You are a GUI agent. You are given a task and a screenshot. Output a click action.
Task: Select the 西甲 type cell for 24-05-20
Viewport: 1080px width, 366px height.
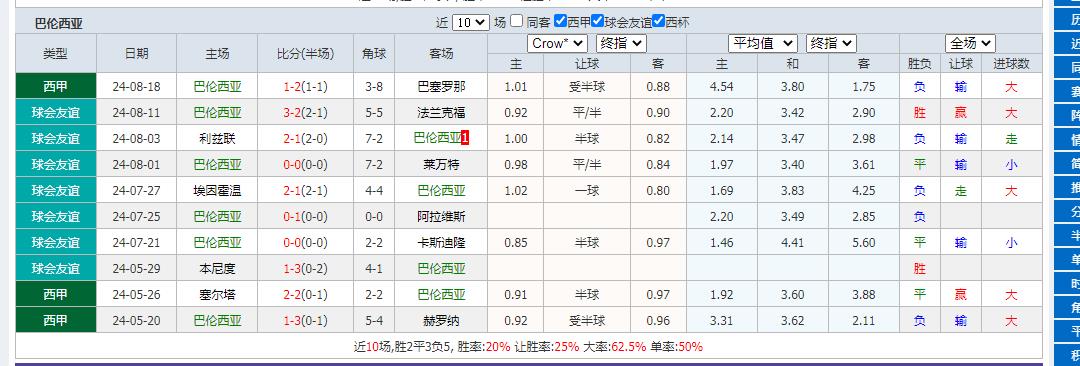click(56, 321)
